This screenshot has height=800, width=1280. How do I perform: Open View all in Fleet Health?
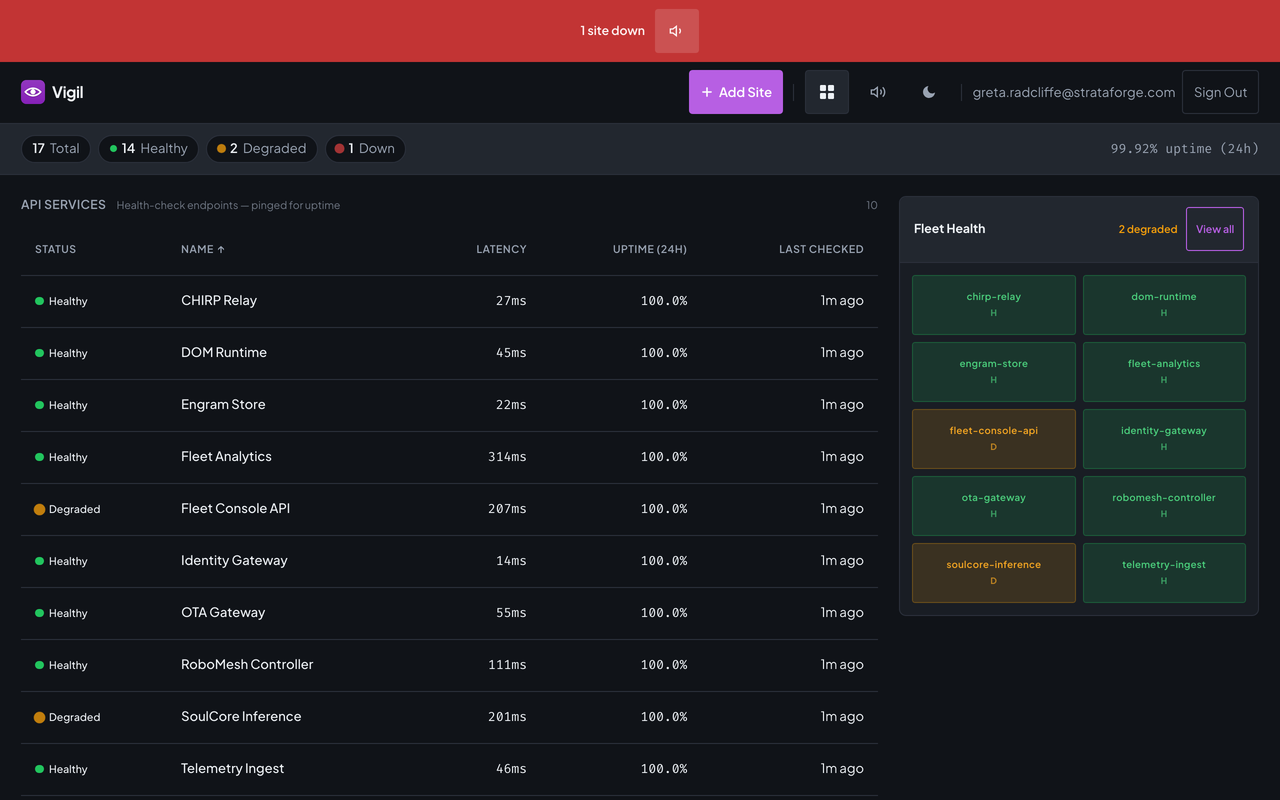tap(1215, 229)
